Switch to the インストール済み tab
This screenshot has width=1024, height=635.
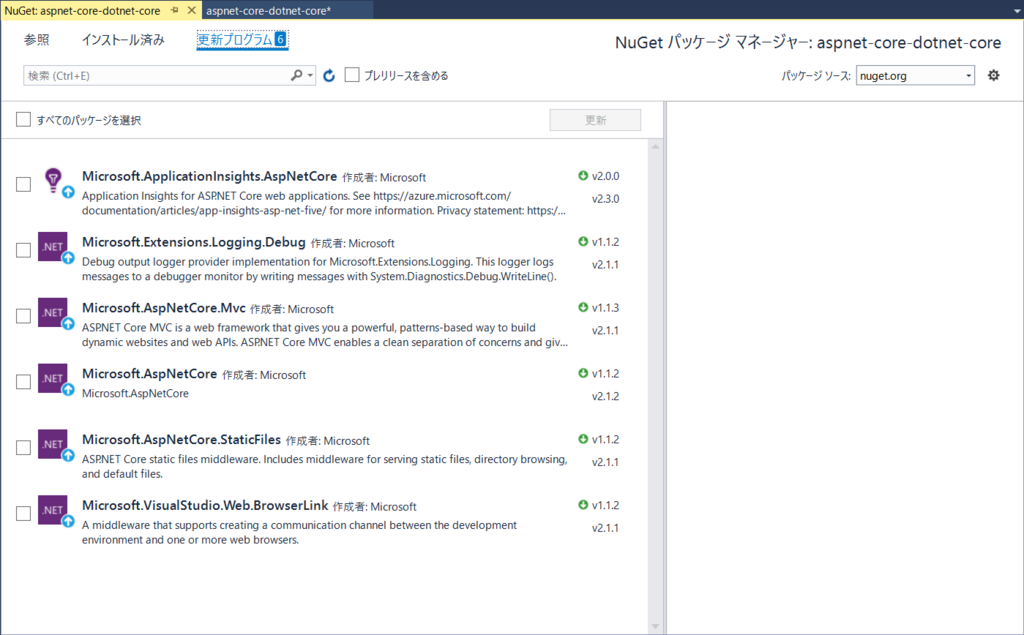pyautogui.click(x=123, y=40)
